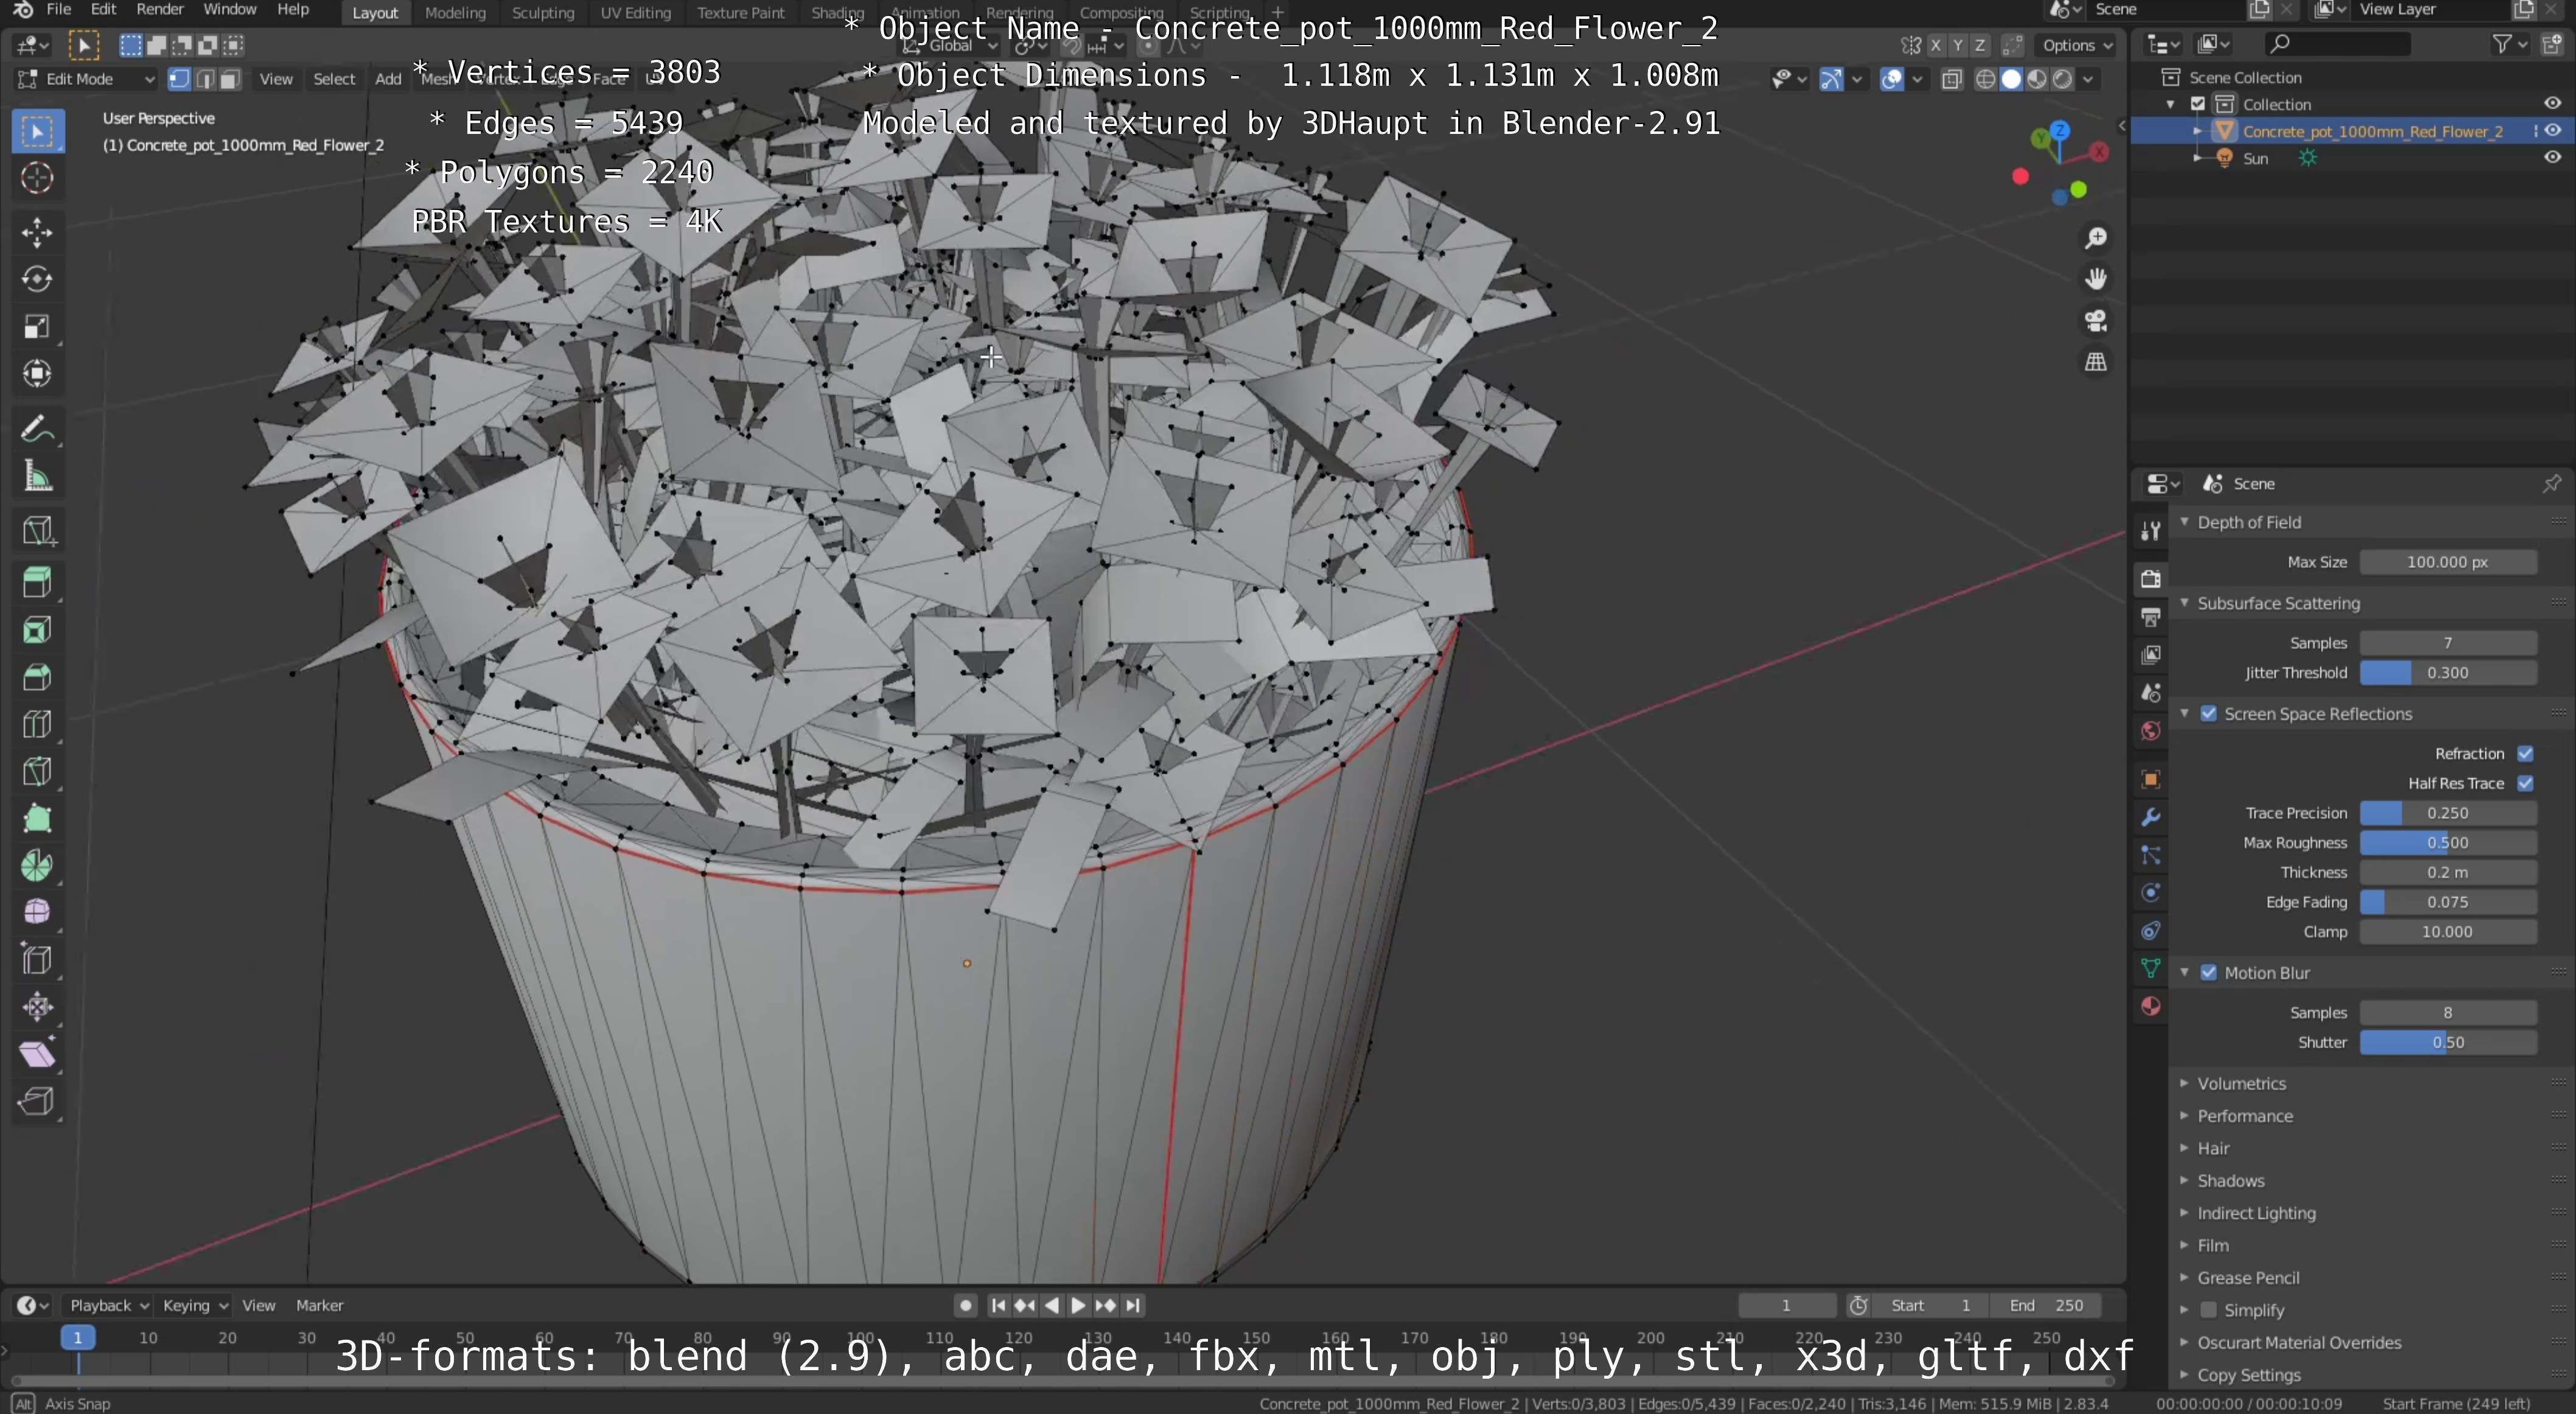This screenshot has width=2576, height=1414.
Task: Choose the Move tool
Action: click(x=38, y=232)
